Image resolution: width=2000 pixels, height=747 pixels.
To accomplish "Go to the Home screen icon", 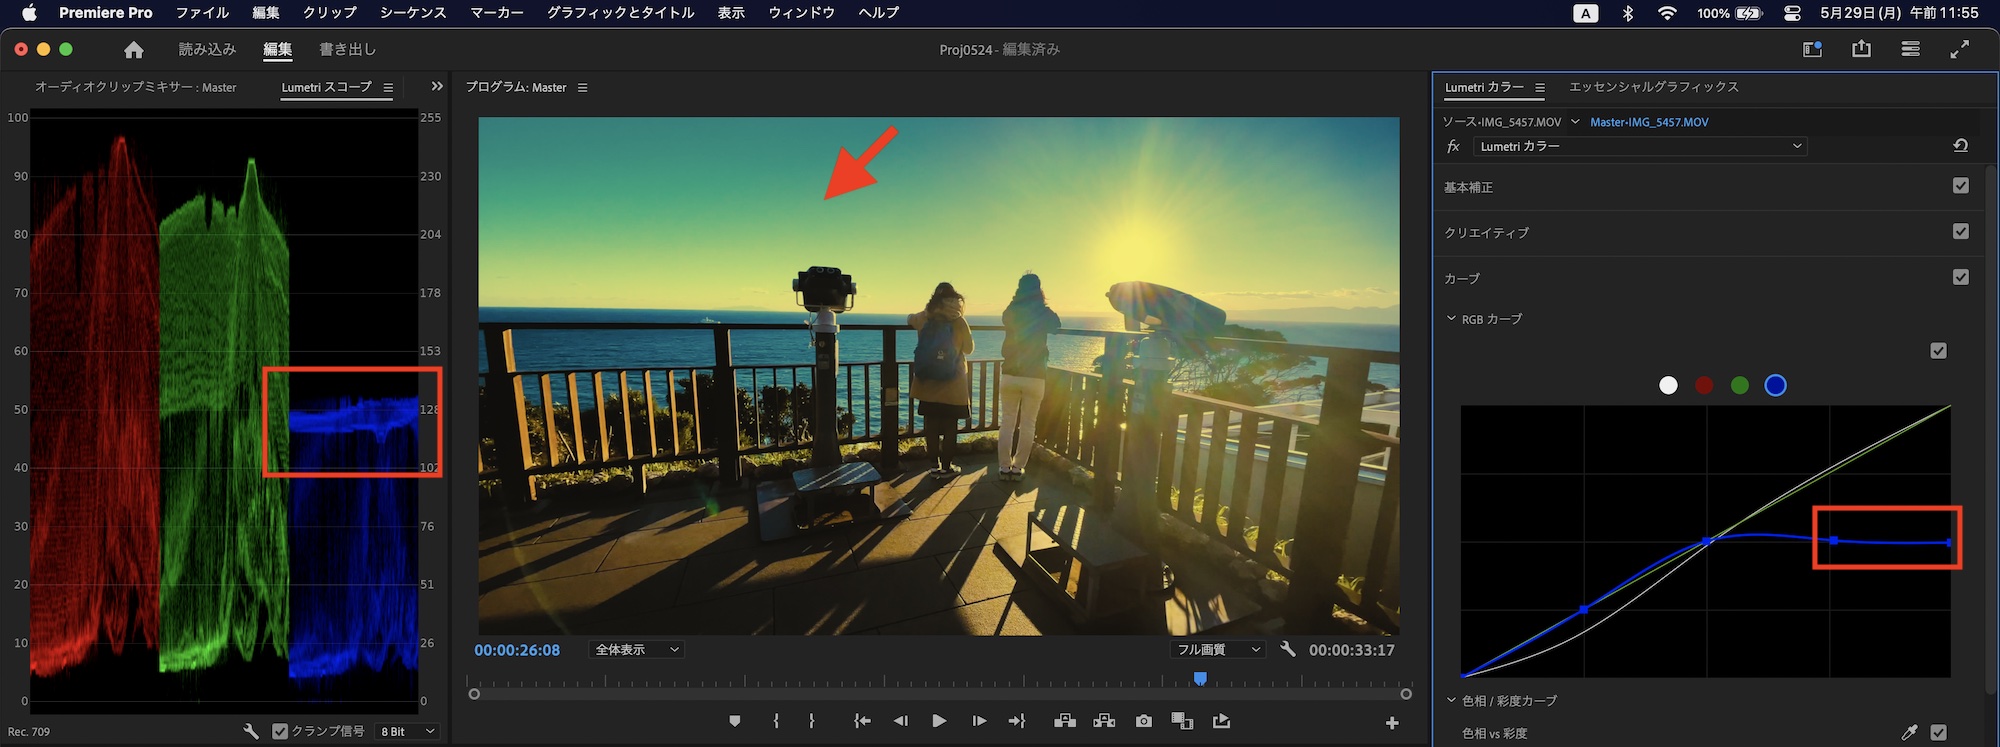I will tap(134, 49).
